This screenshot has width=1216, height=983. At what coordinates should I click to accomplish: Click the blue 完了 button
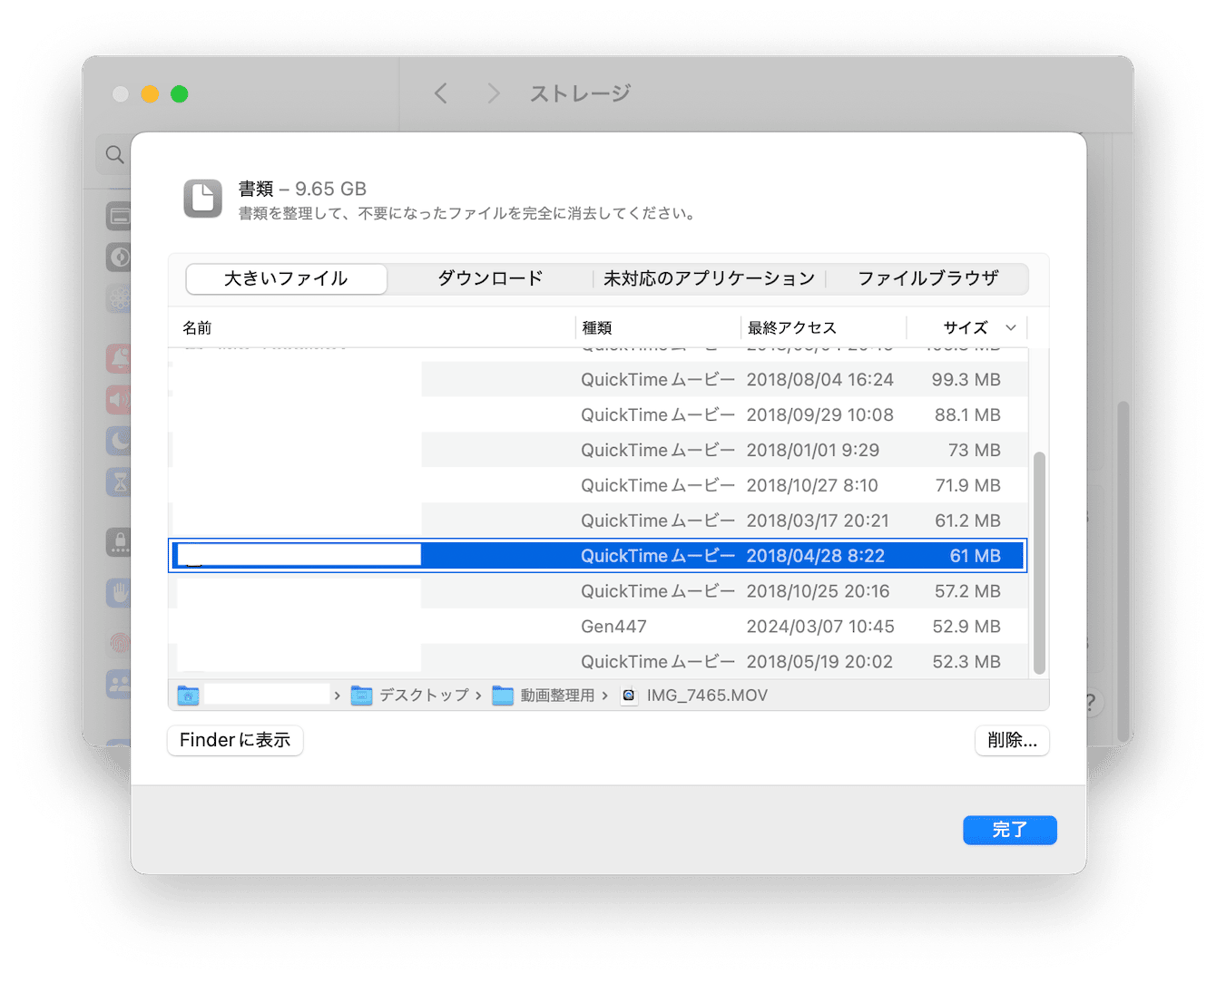click(1009, 830)
